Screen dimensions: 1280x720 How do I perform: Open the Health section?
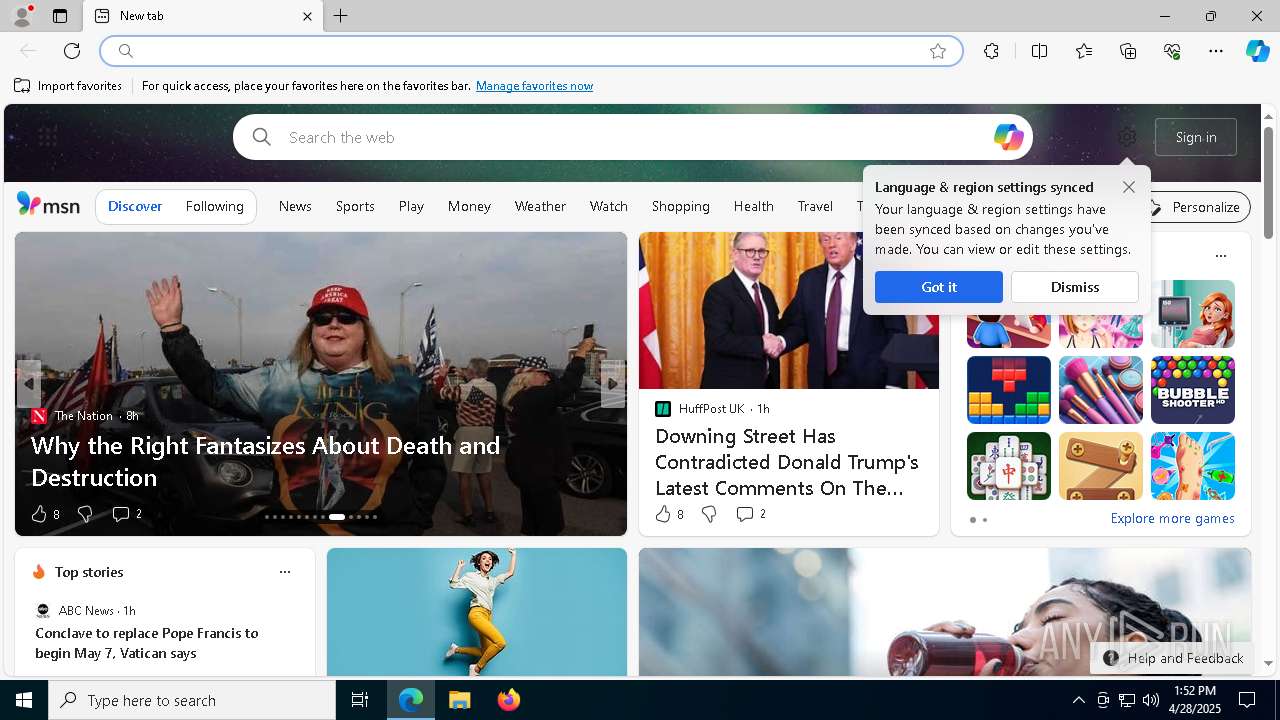point(753,206)
